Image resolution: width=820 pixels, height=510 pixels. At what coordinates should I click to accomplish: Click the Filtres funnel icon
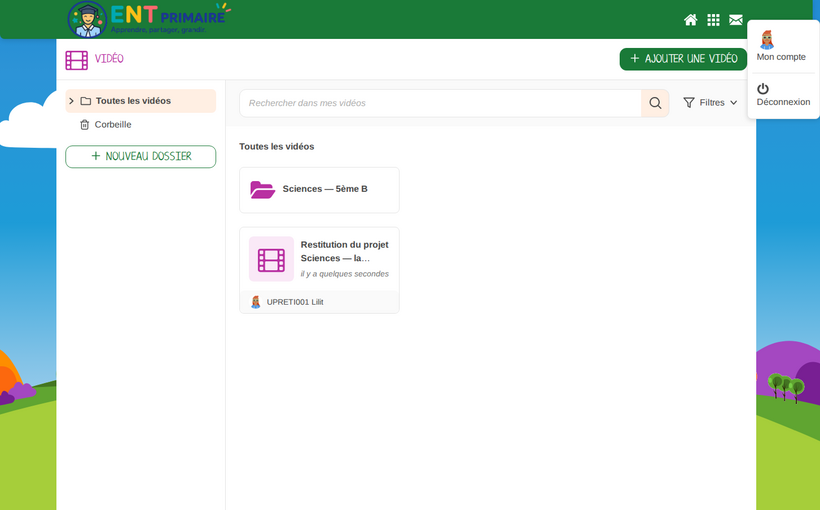point(689,103)
